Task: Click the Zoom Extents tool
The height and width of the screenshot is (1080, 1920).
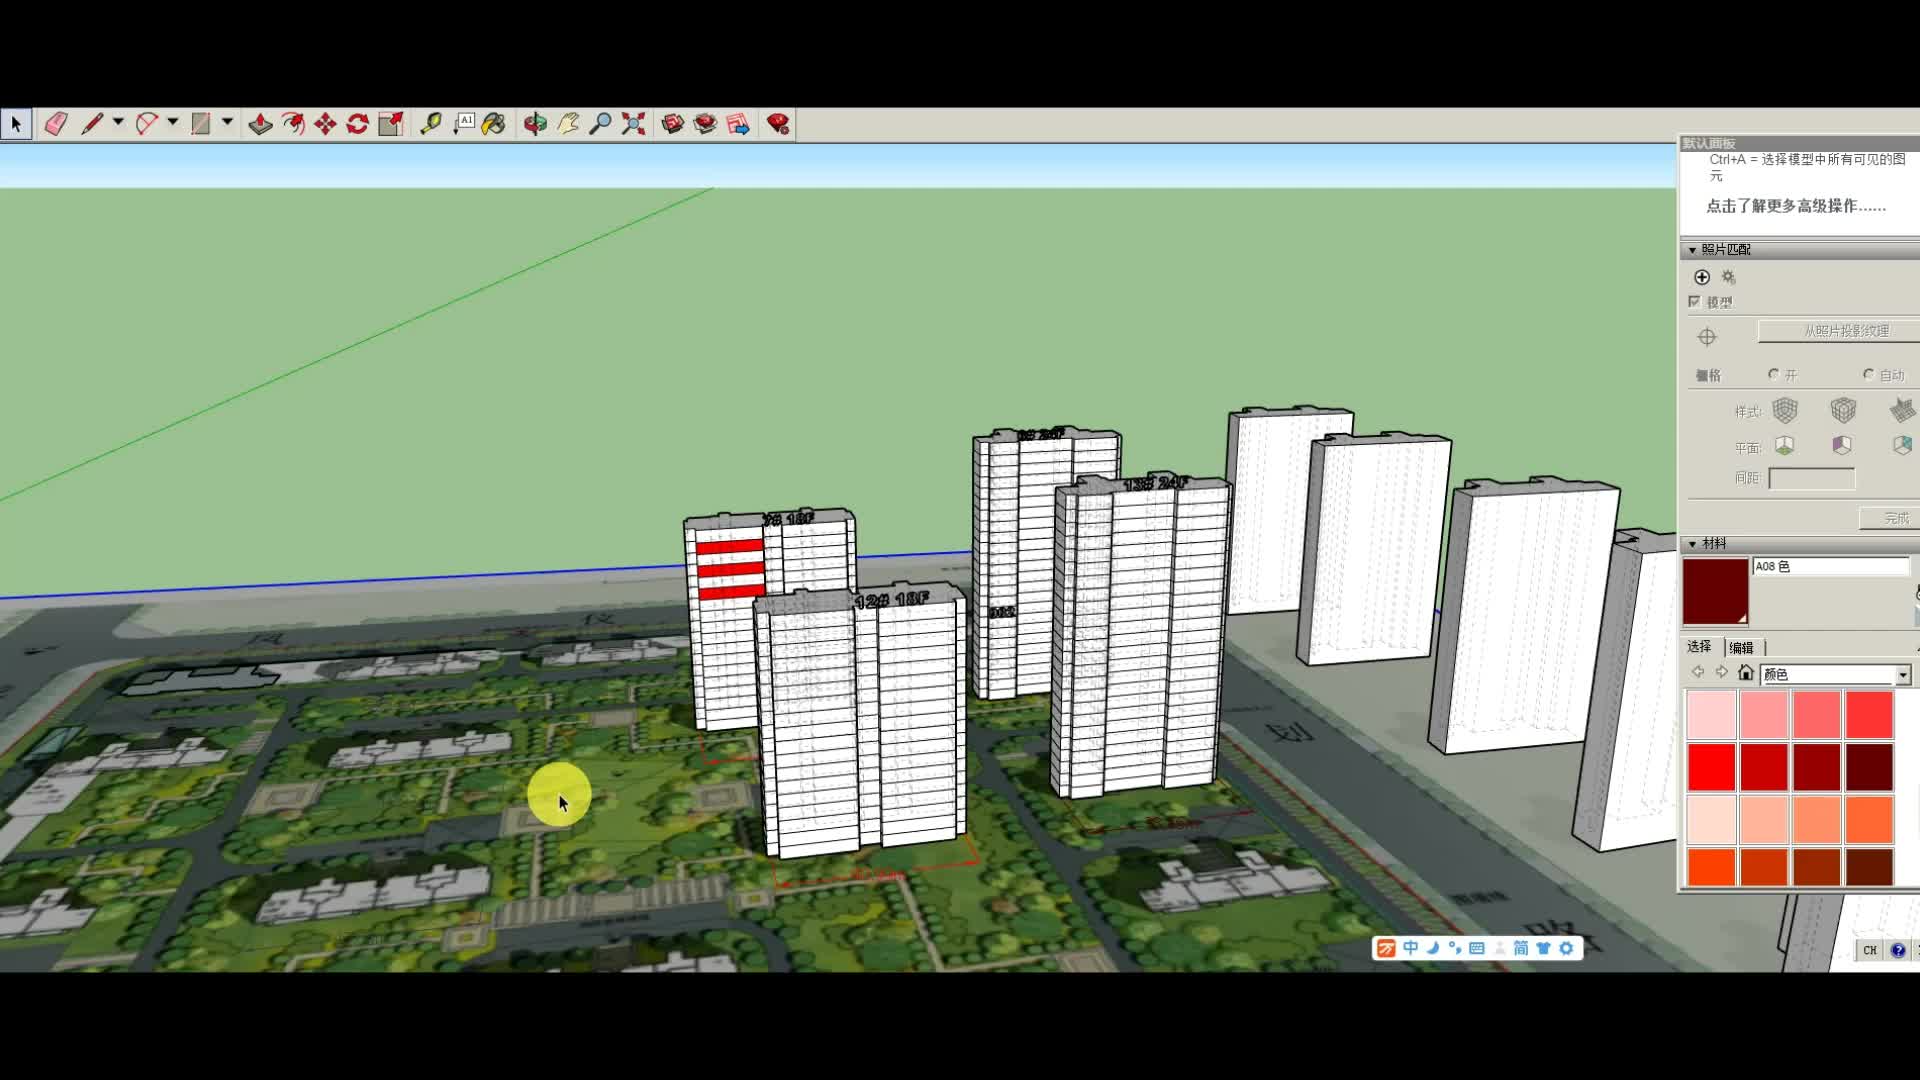Action: 633,124
